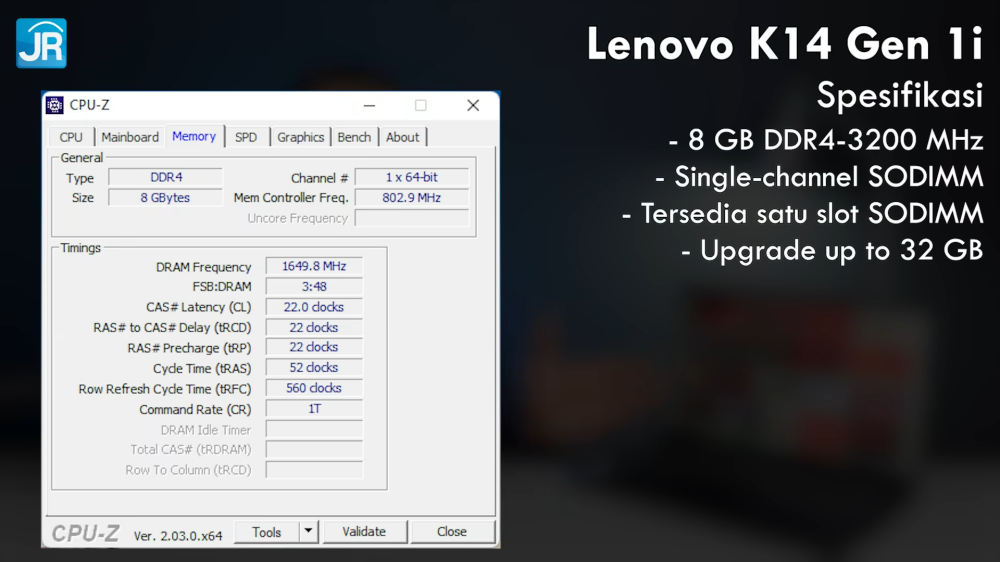Click the tRCD value field

pyautogui.click(x=314, y=327)
